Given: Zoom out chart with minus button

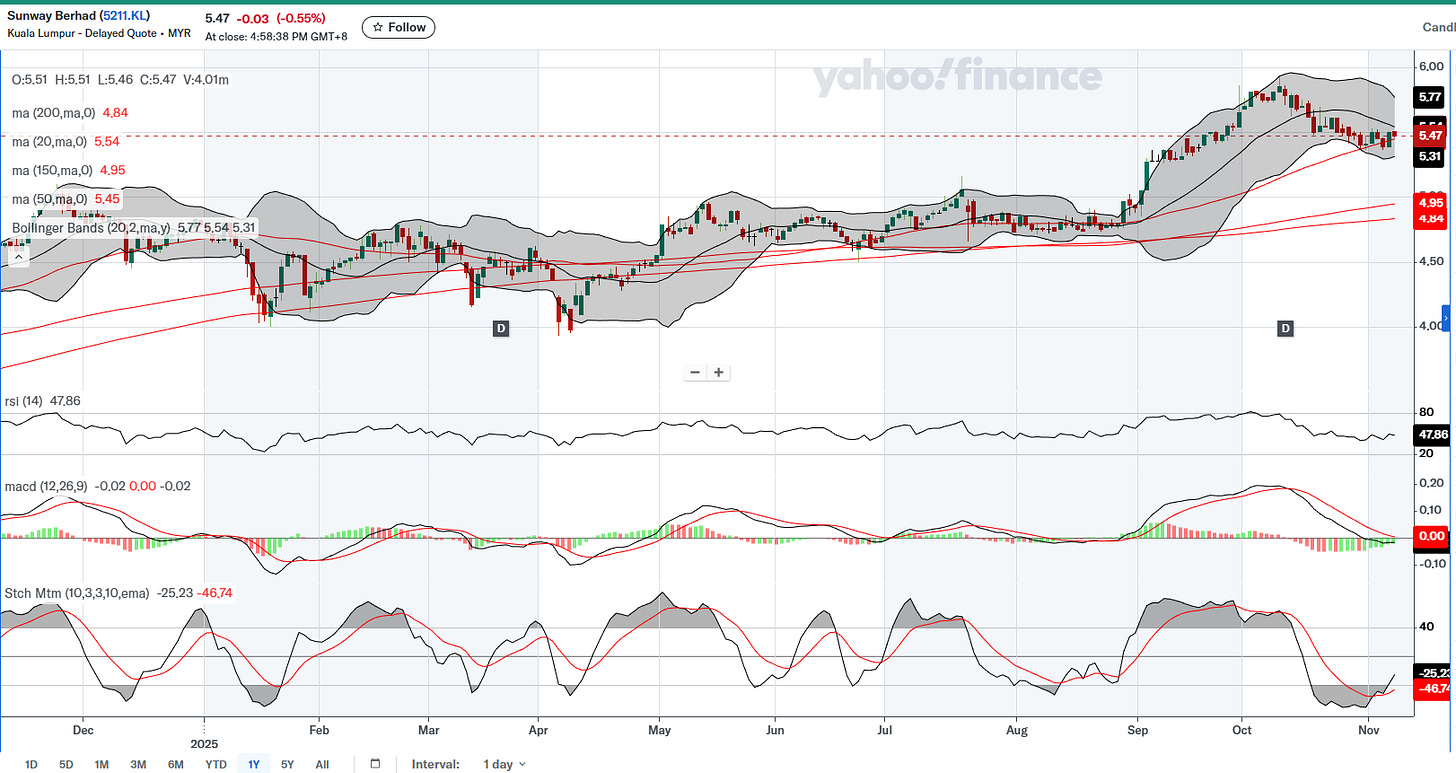Looking at the screenshot, I should coord(696,373).
